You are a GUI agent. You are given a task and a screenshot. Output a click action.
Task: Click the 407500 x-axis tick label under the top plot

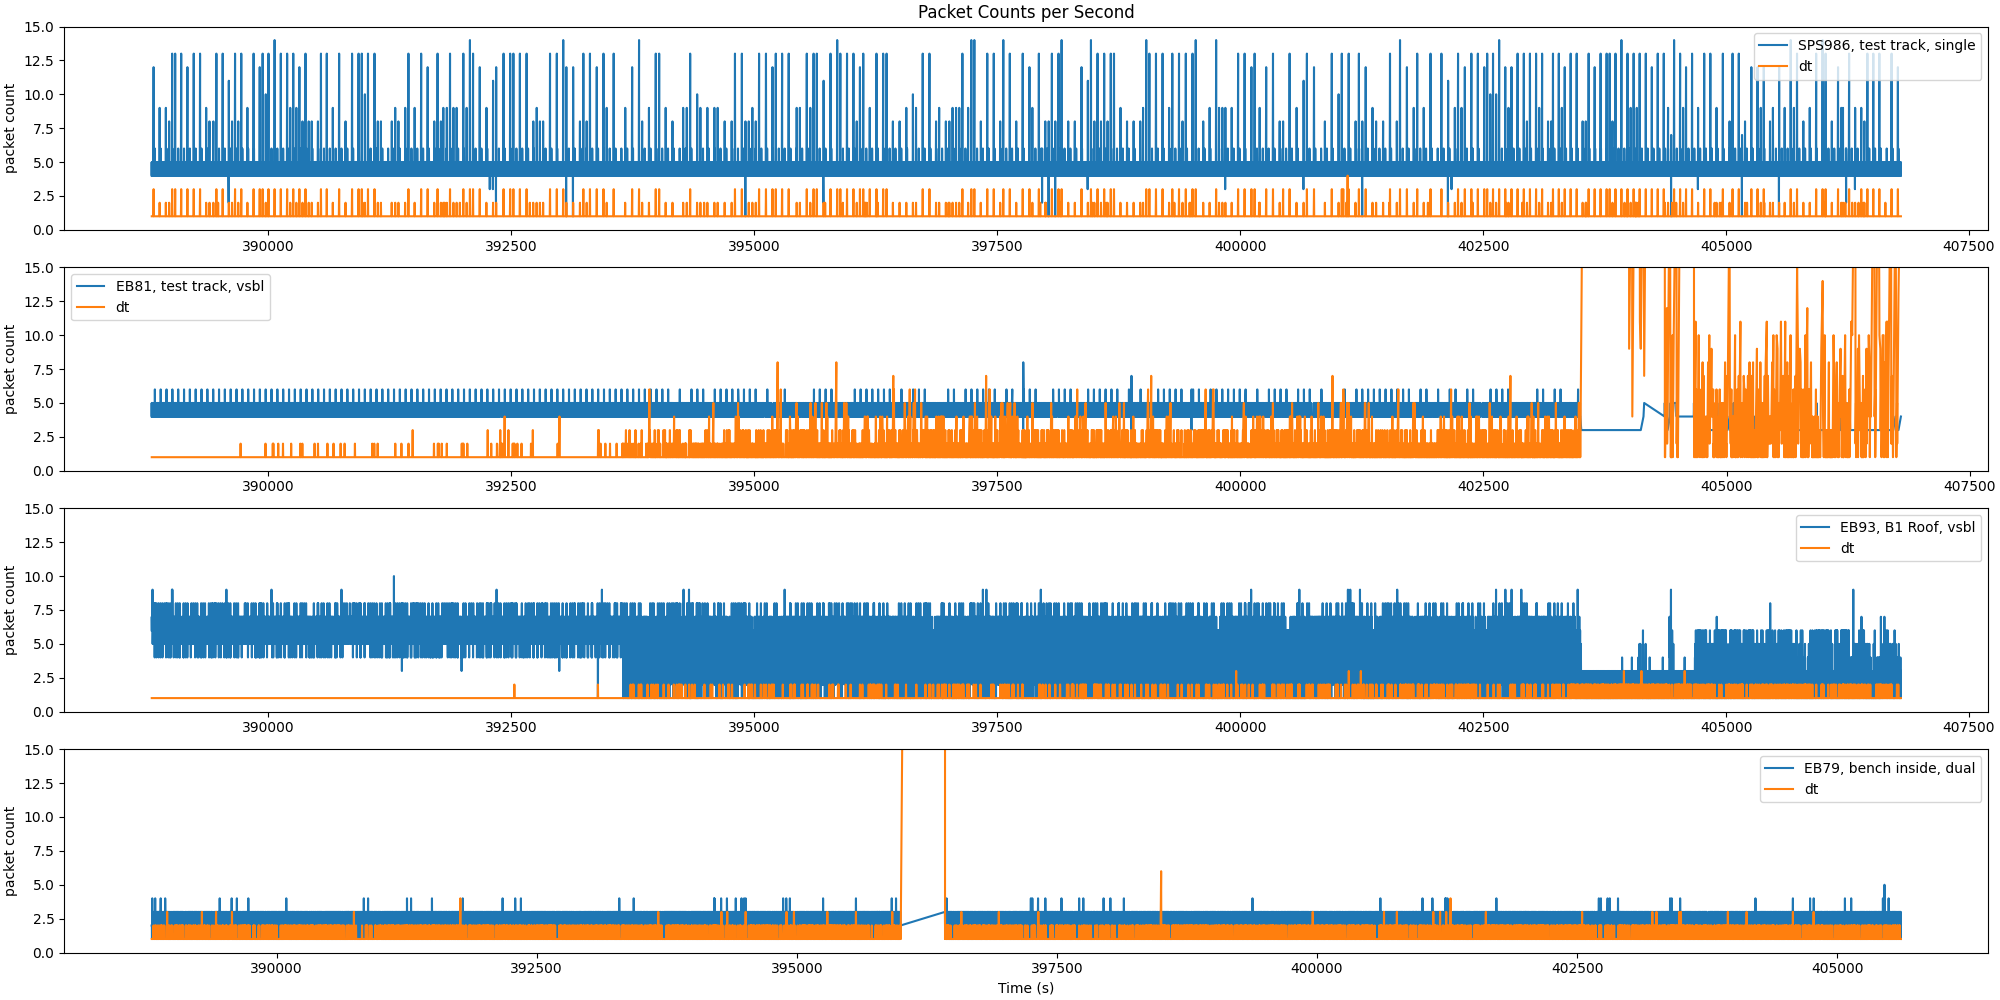tap(1969, 246)
